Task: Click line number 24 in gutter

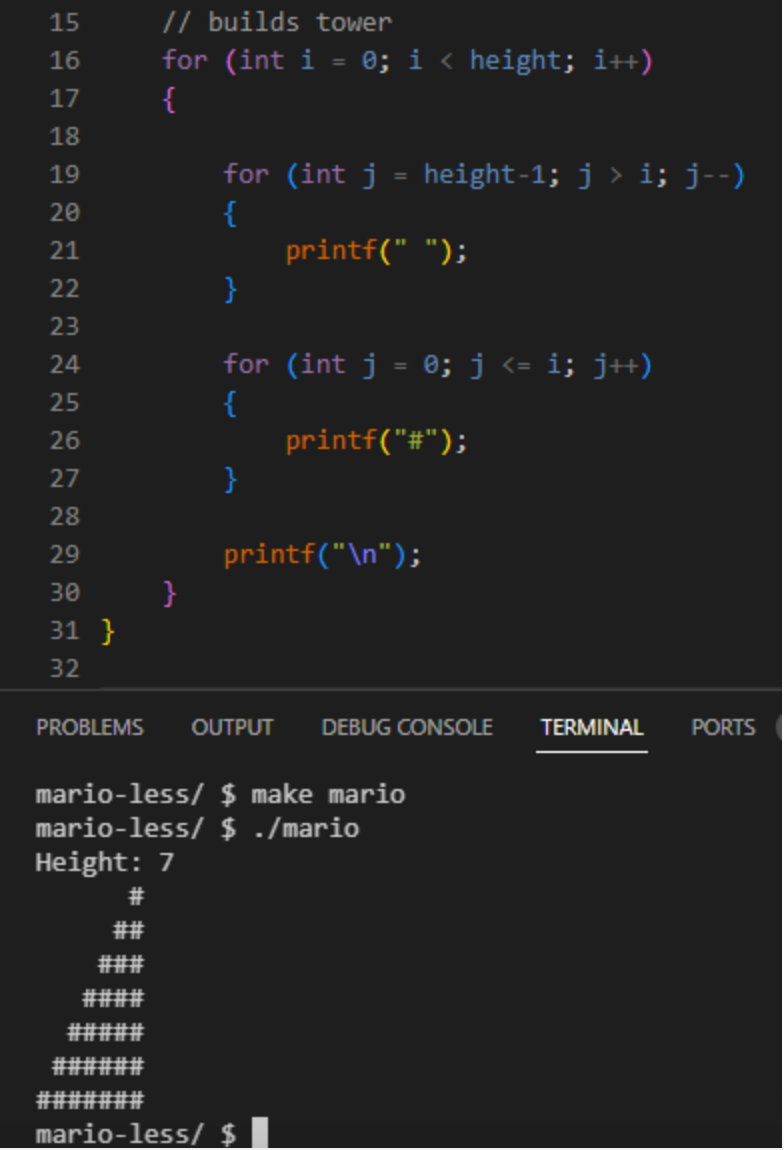Action: 65,365
